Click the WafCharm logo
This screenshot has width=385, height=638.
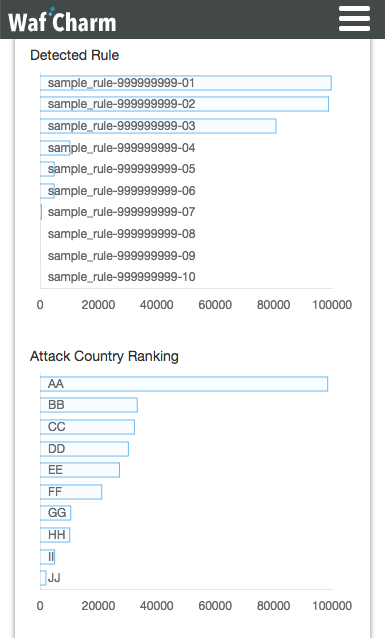62,20
